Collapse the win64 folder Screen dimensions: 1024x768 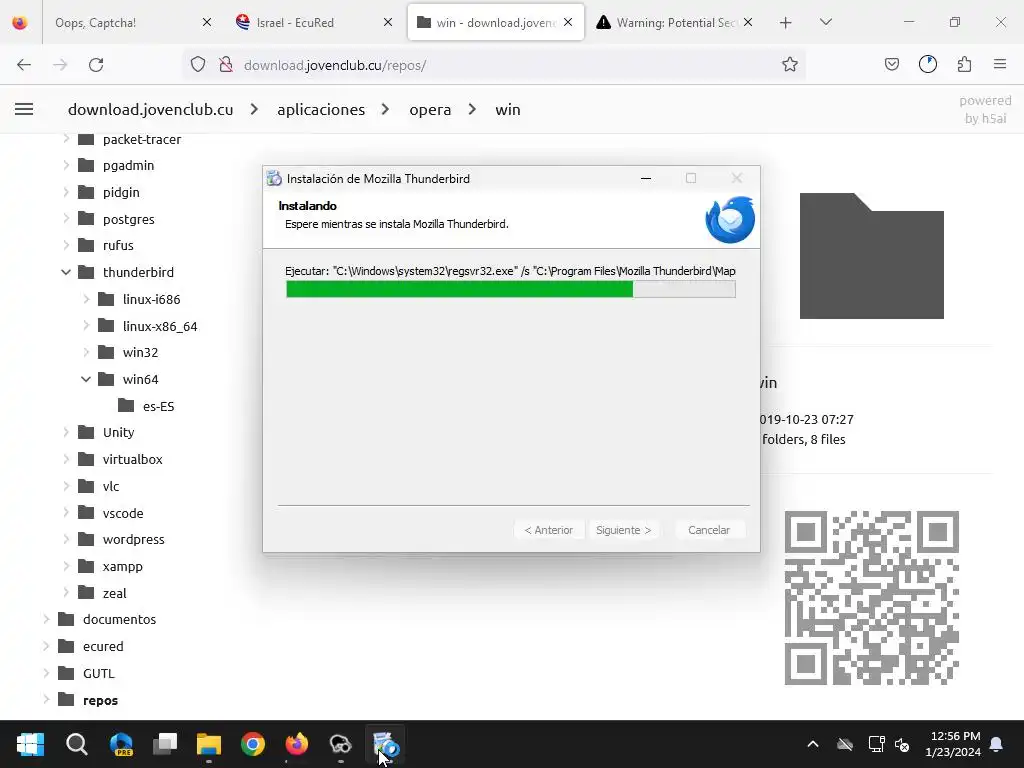[x=86, y=379]
